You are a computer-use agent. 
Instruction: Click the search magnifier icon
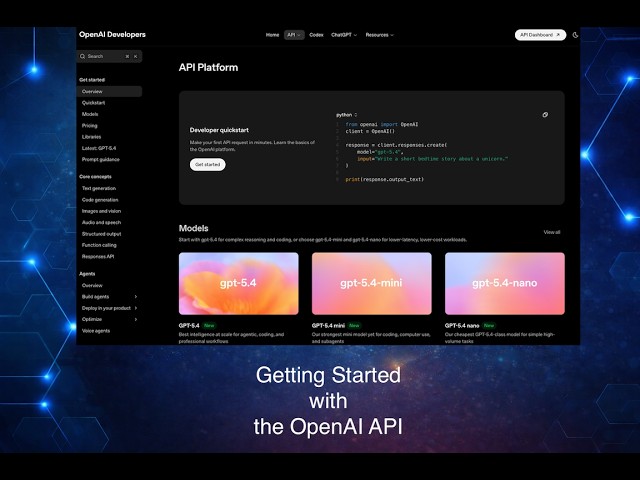tap(82, 56)
